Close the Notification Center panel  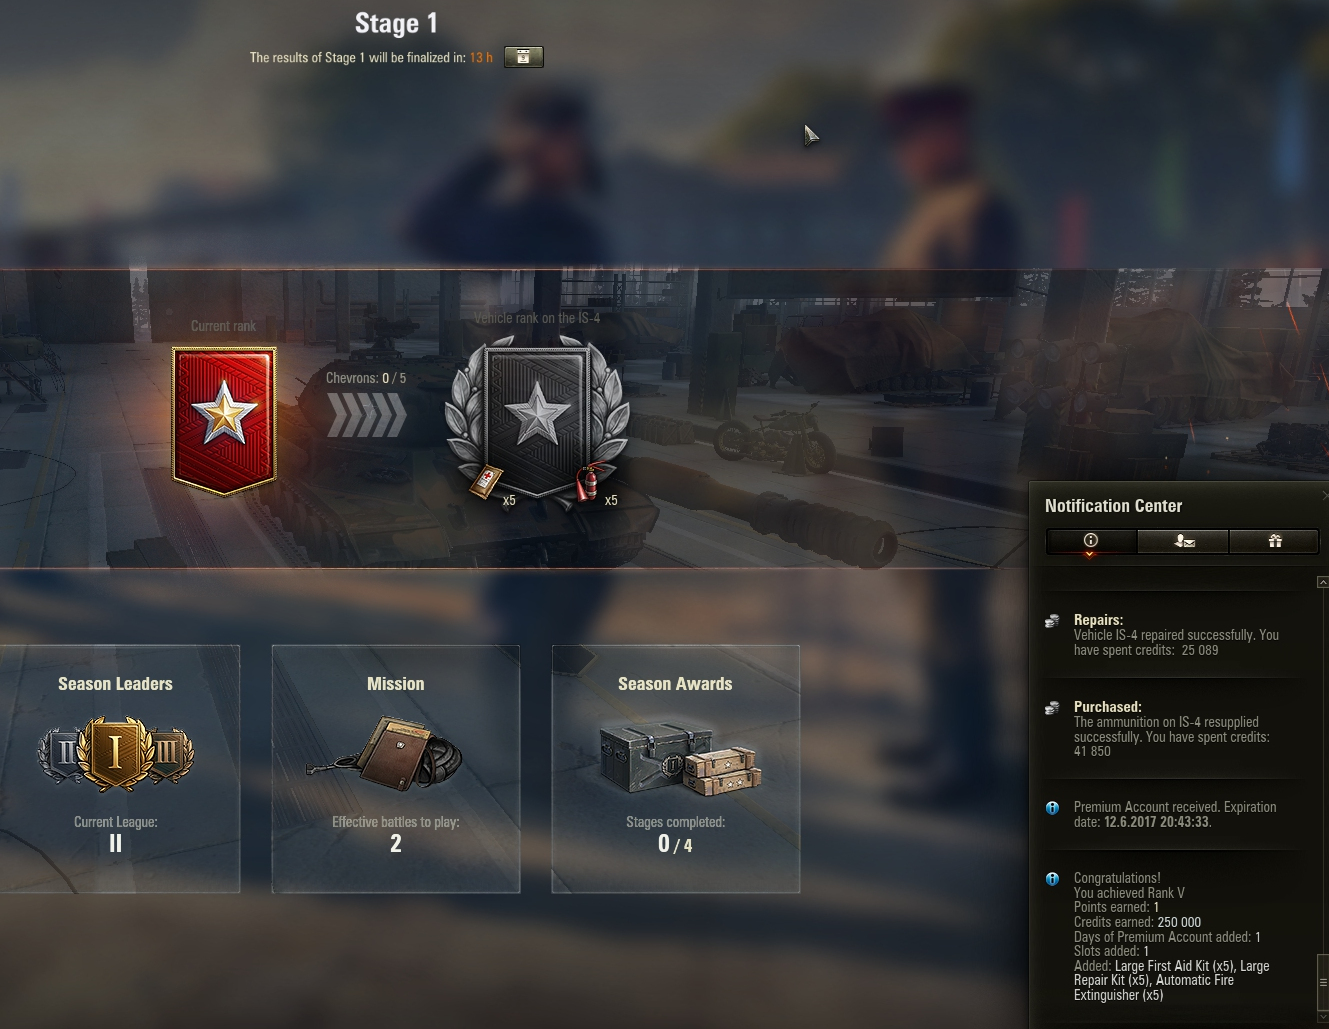coord(1325,495)
